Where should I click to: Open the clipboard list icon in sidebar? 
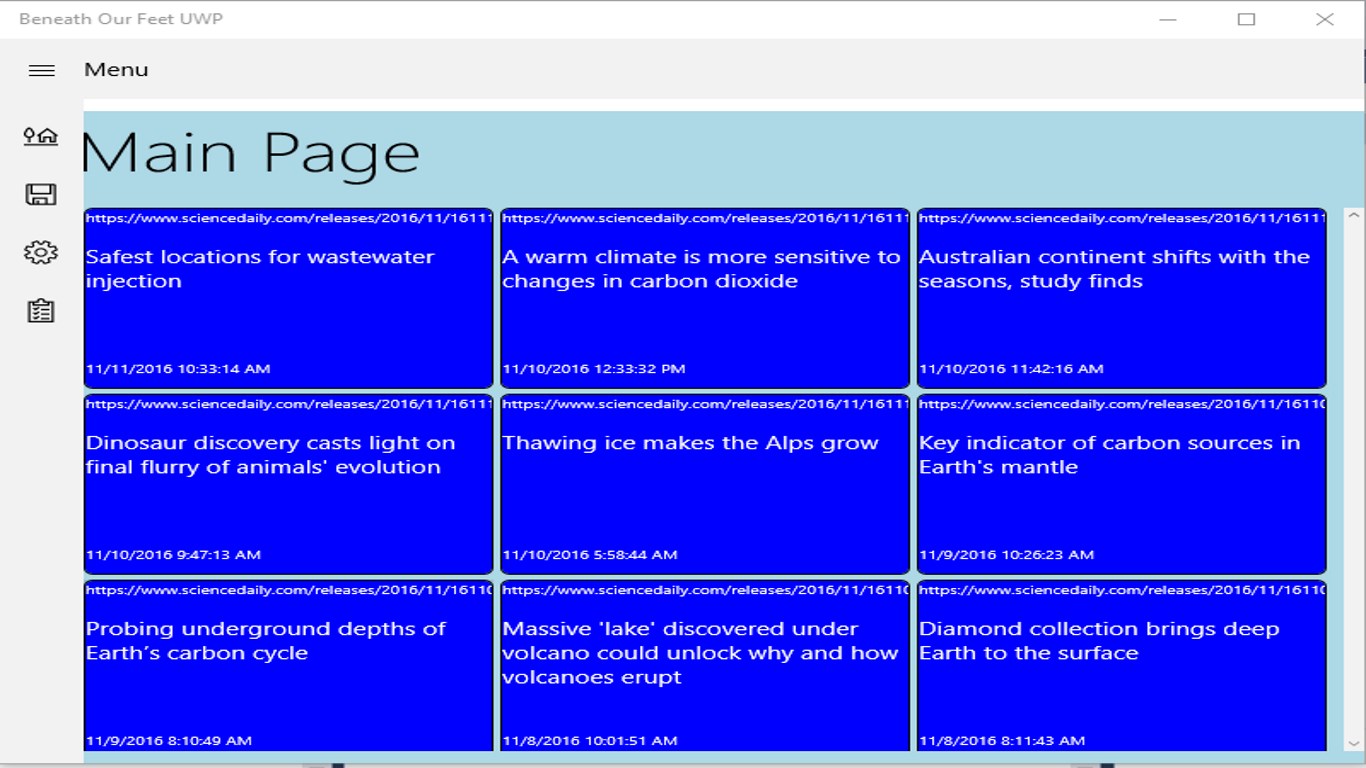[x=41, y=311]
